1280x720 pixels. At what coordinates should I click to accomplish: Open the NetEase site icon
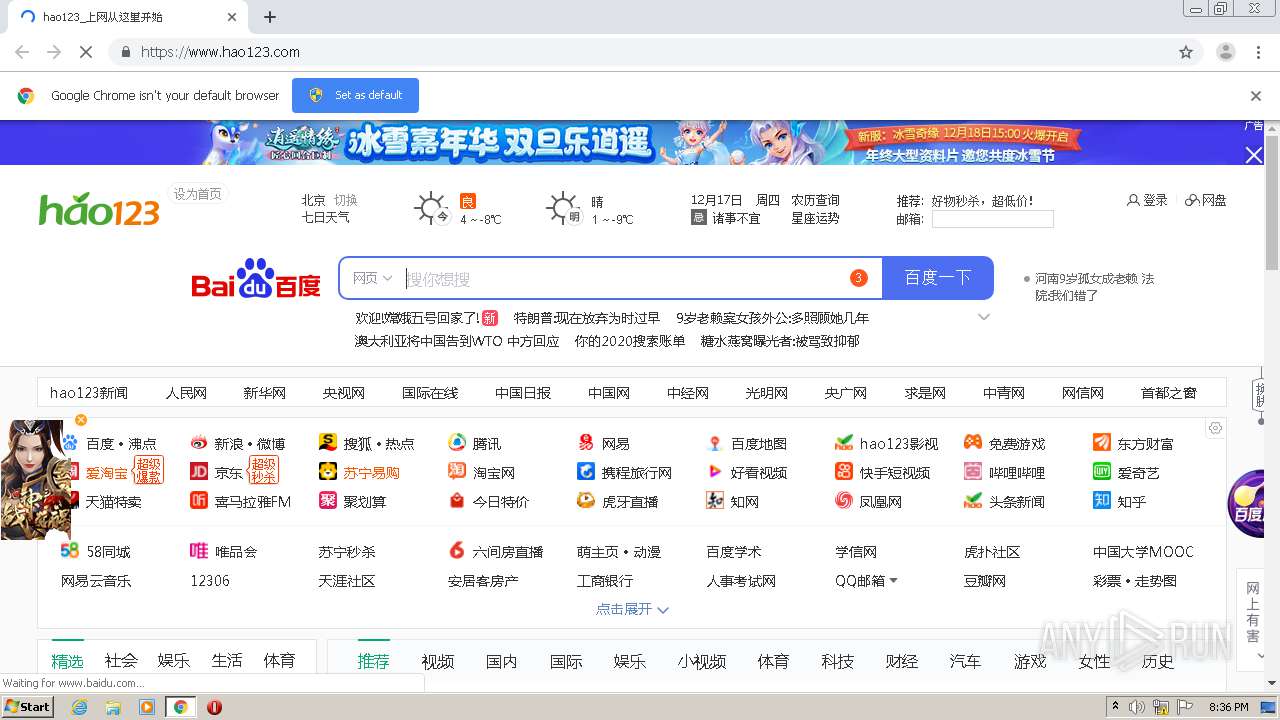(x=586, y=443)
